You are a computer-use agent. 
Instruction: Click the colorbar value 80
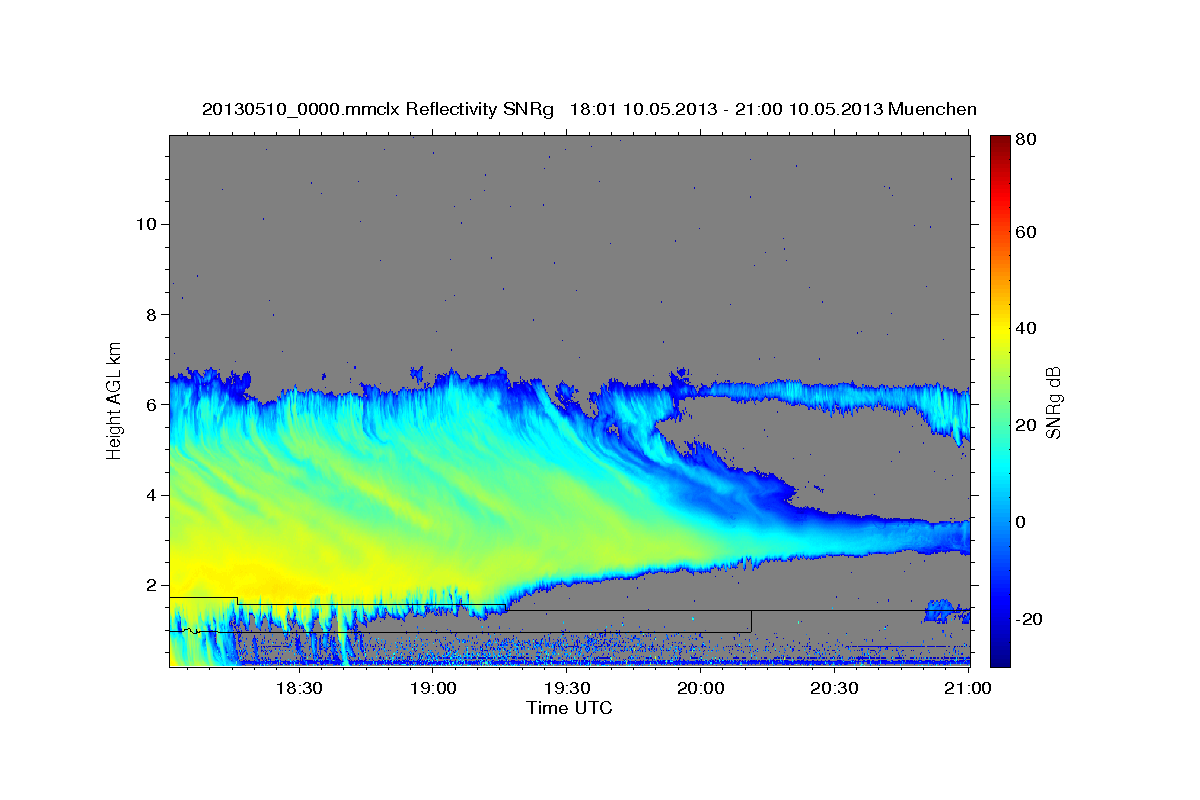(x=1025, y=140)
